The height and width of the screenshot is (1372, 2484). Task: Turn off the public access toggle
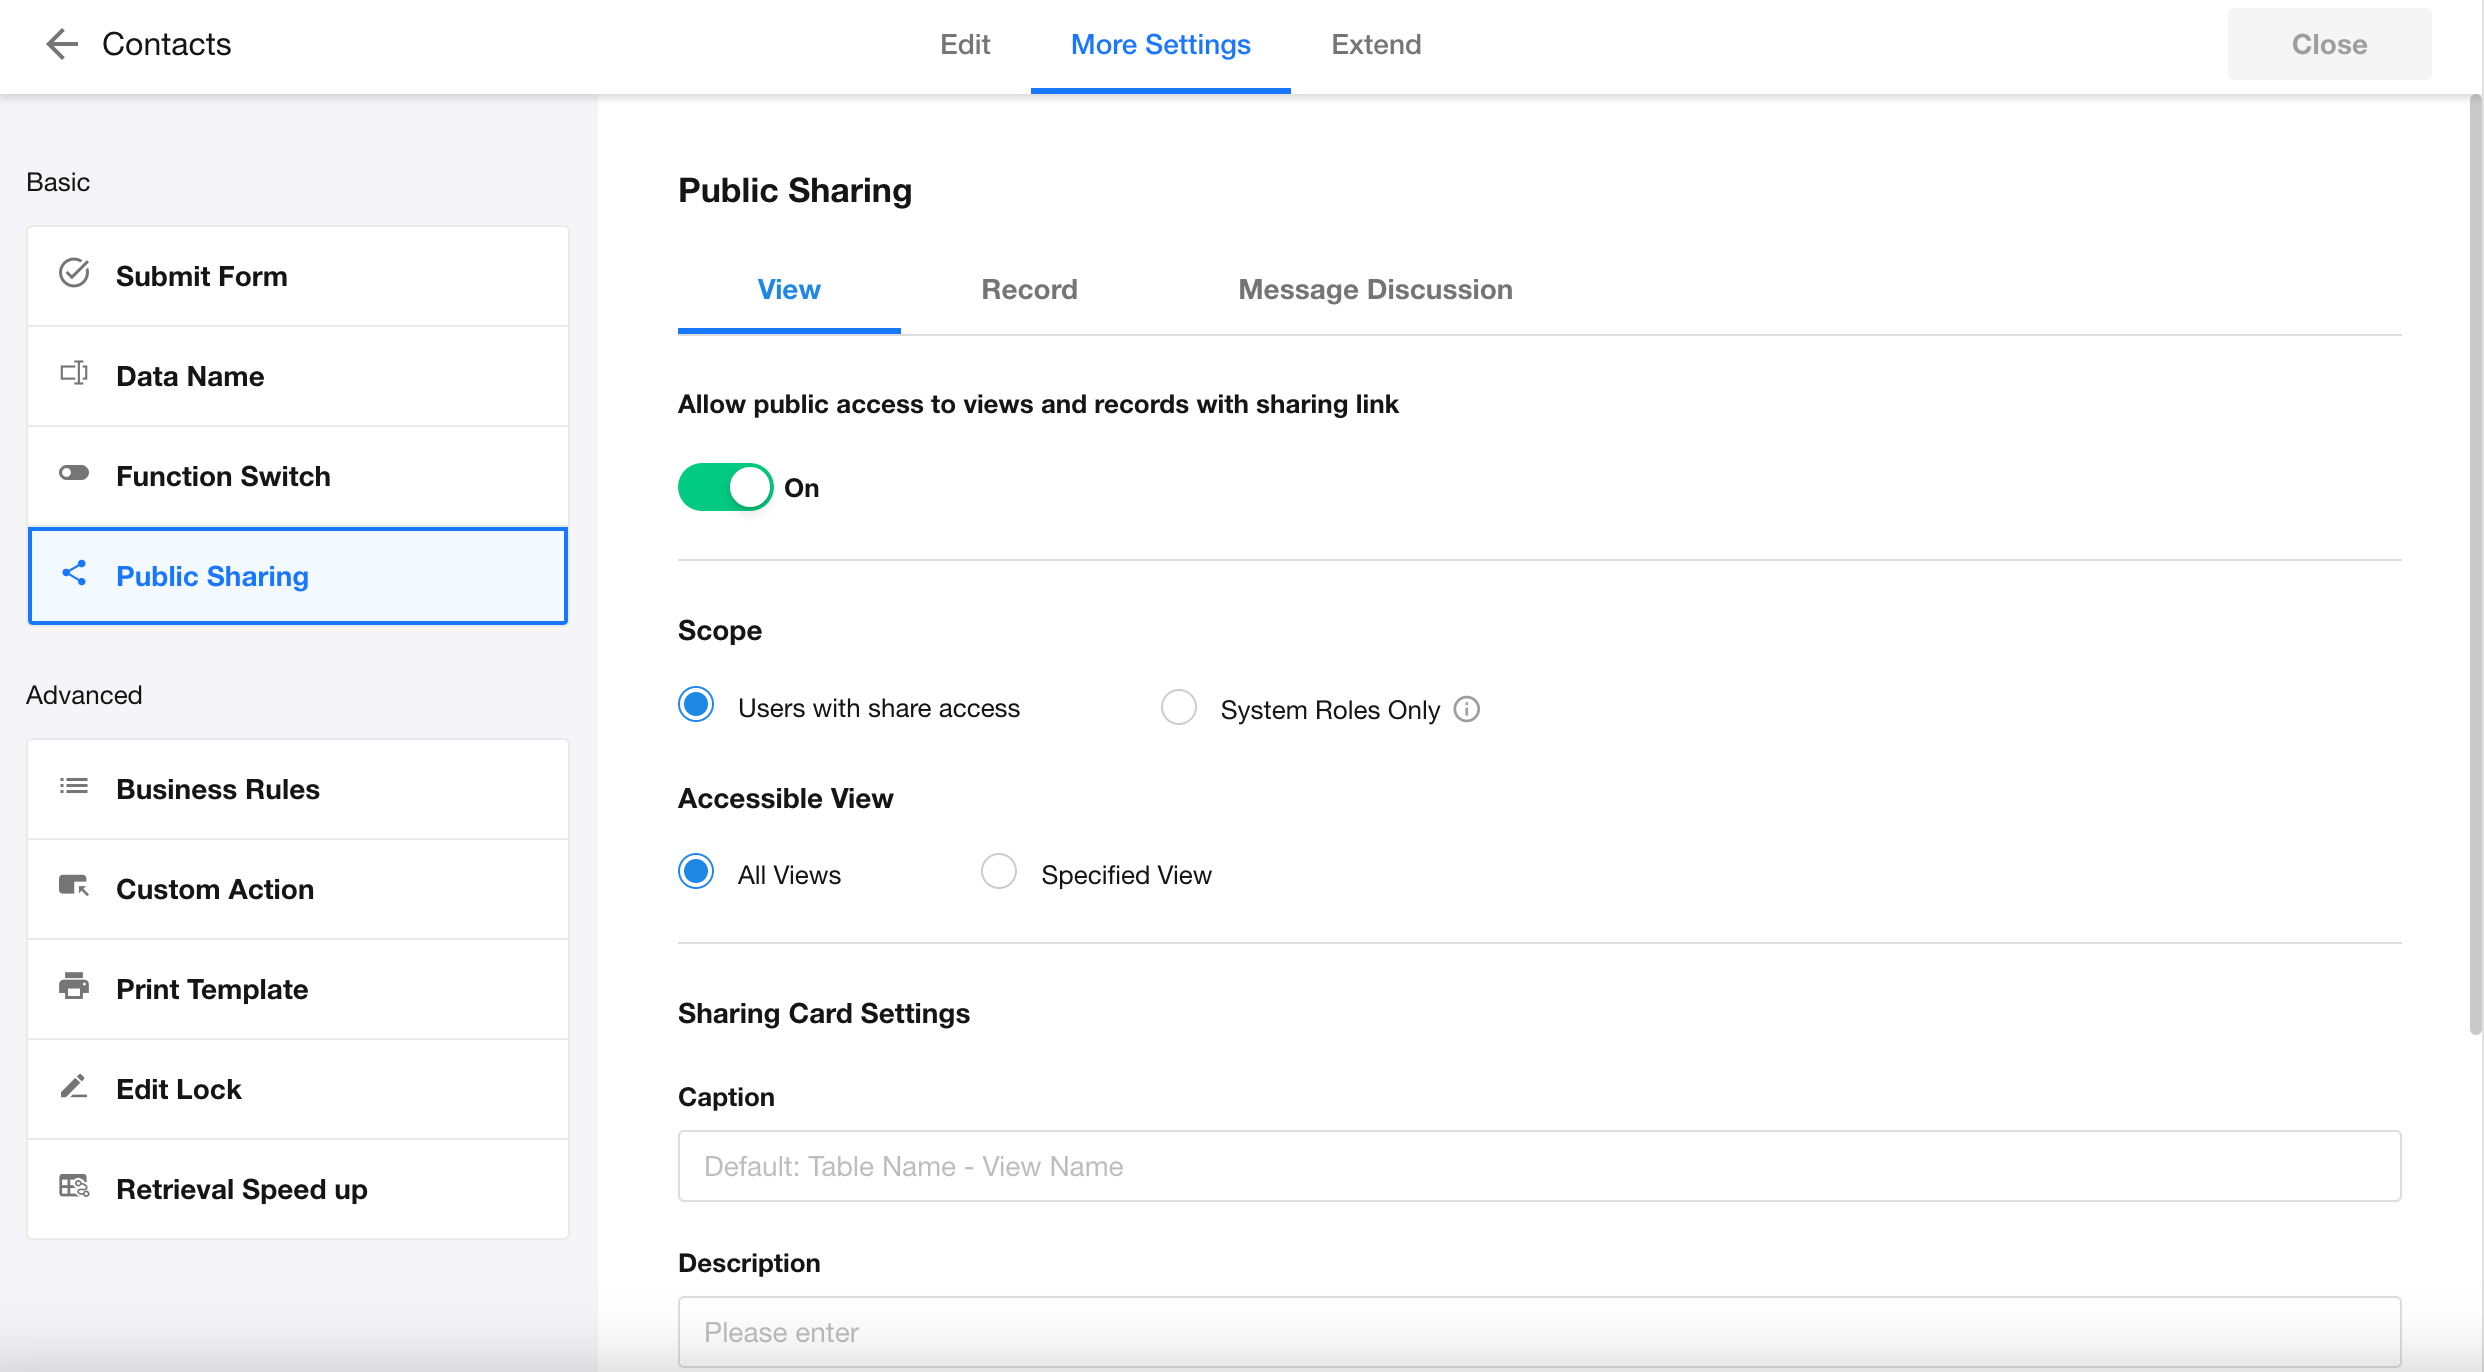coord(725,487)
